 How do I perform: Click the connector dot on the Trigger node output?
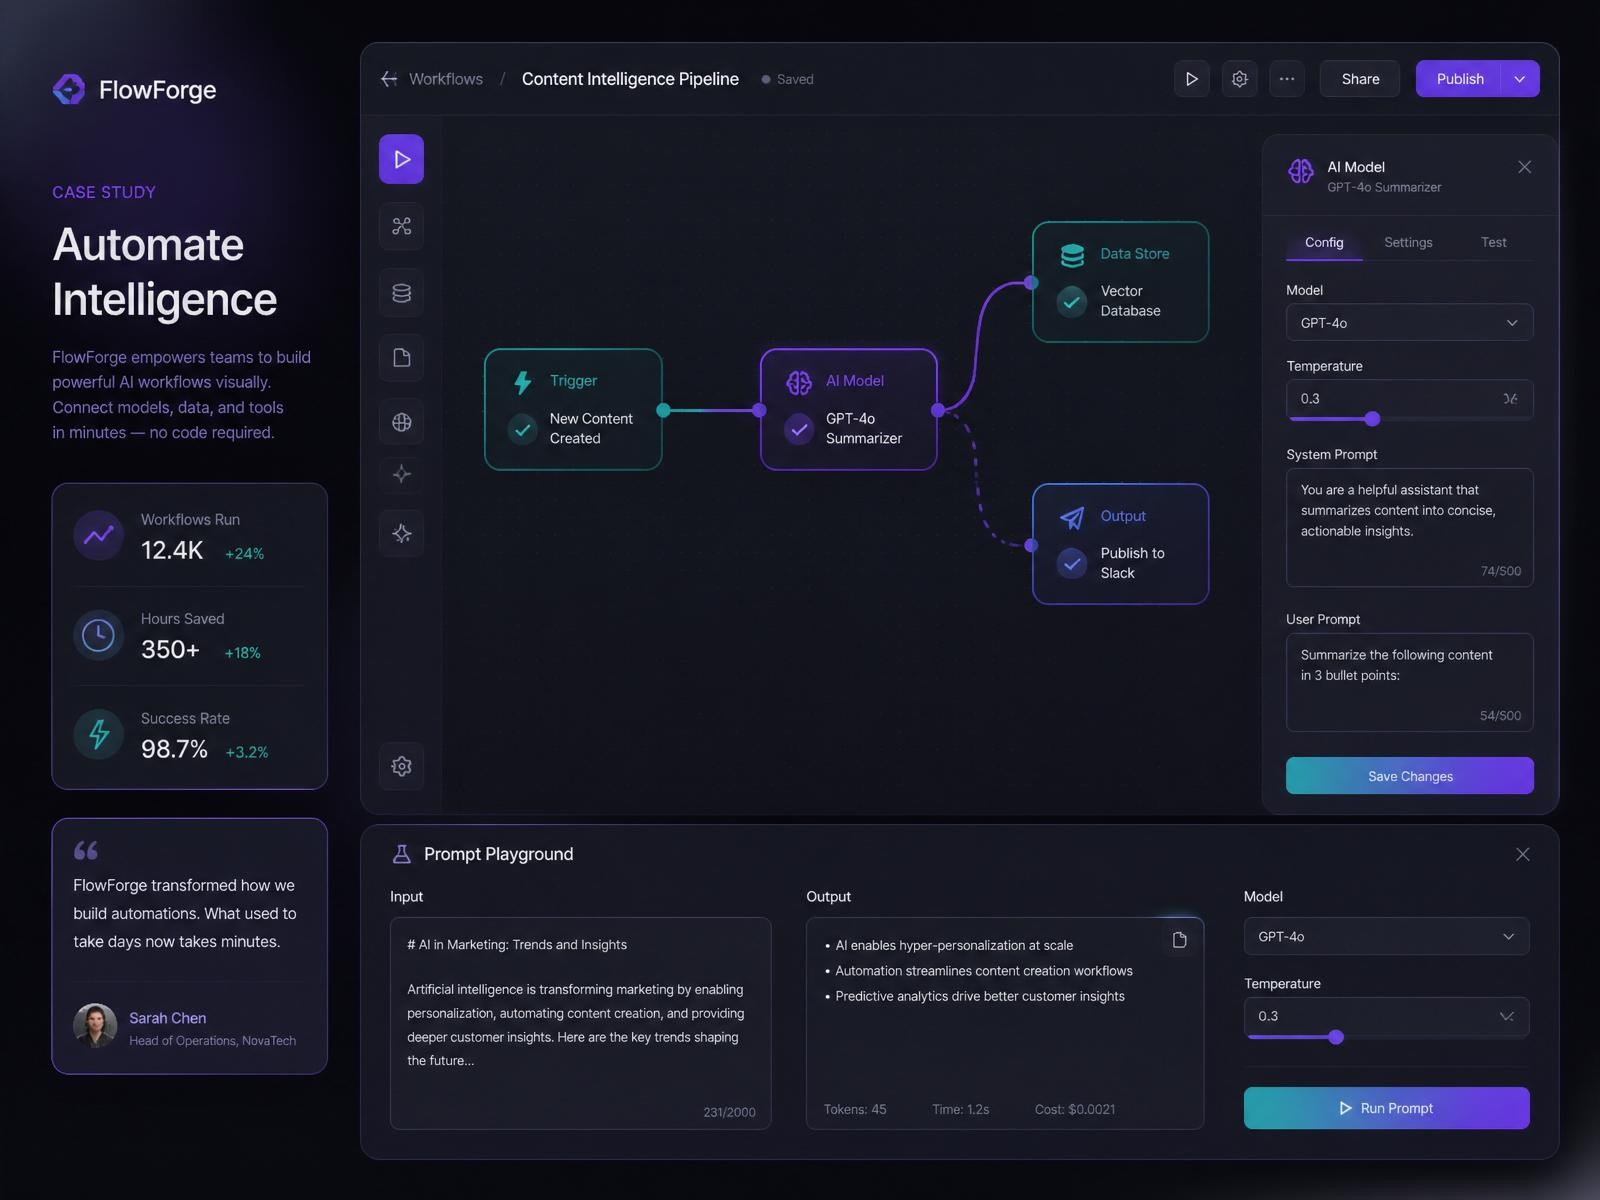click(x=663, y=410)
